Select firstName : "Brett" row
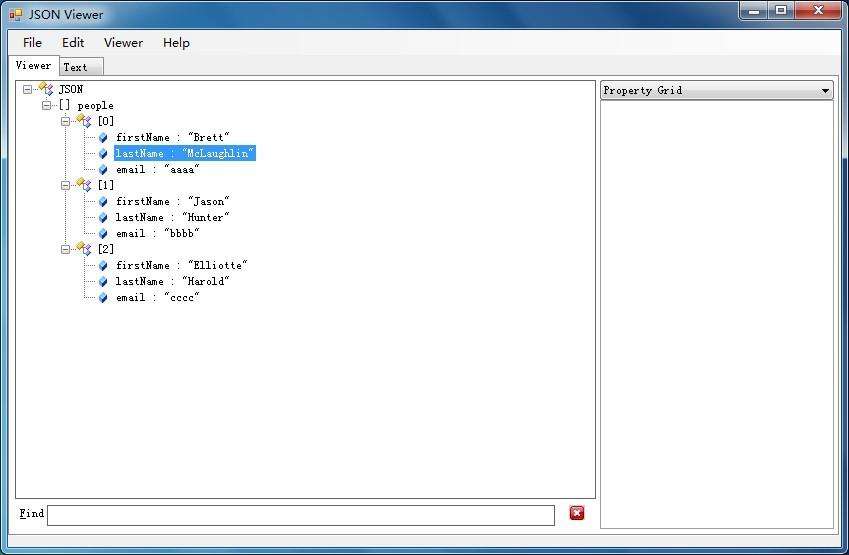Image resolution: width=849 pixels, height=555 pixels. click(172, 138)
